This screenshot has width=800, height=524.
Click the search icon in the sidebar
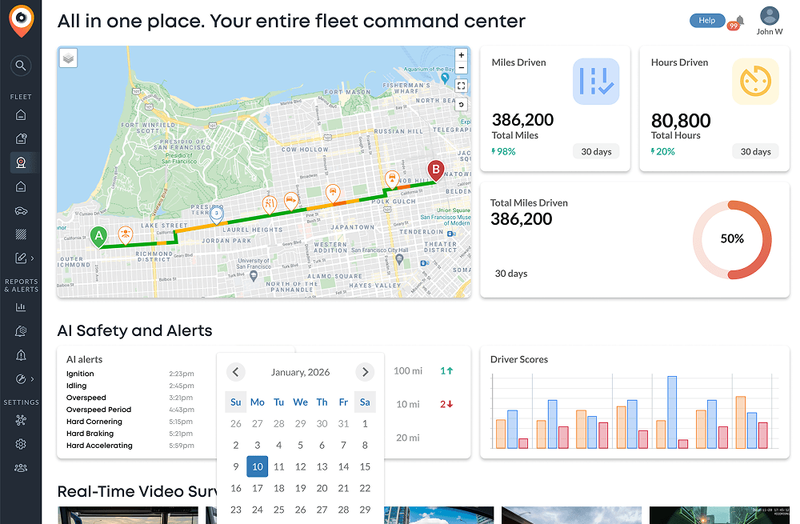pos(20,66)
